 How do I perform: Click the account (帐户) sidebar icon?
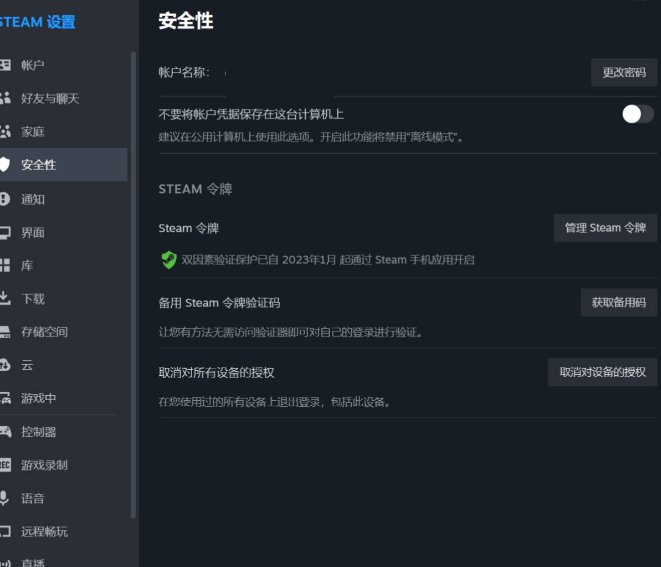5,65
